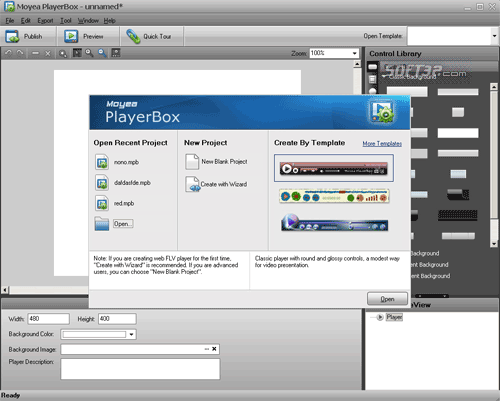Click the undo arrow icon
The image size is (500, 401).
click(9, 53)
